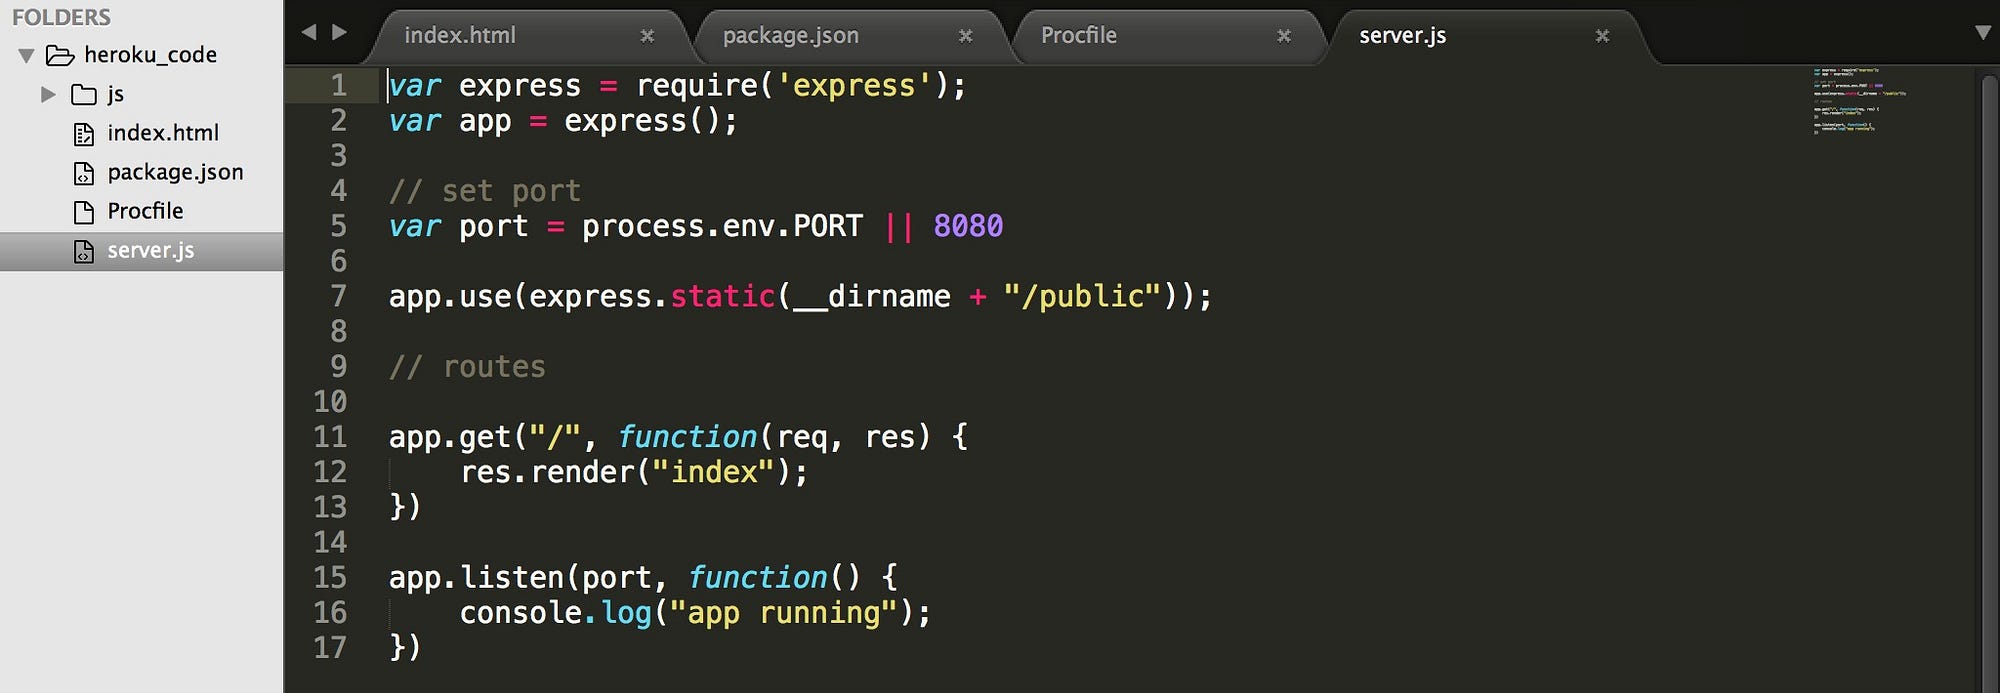
Task: Close the package.json tab
Action: click(965, 36)
